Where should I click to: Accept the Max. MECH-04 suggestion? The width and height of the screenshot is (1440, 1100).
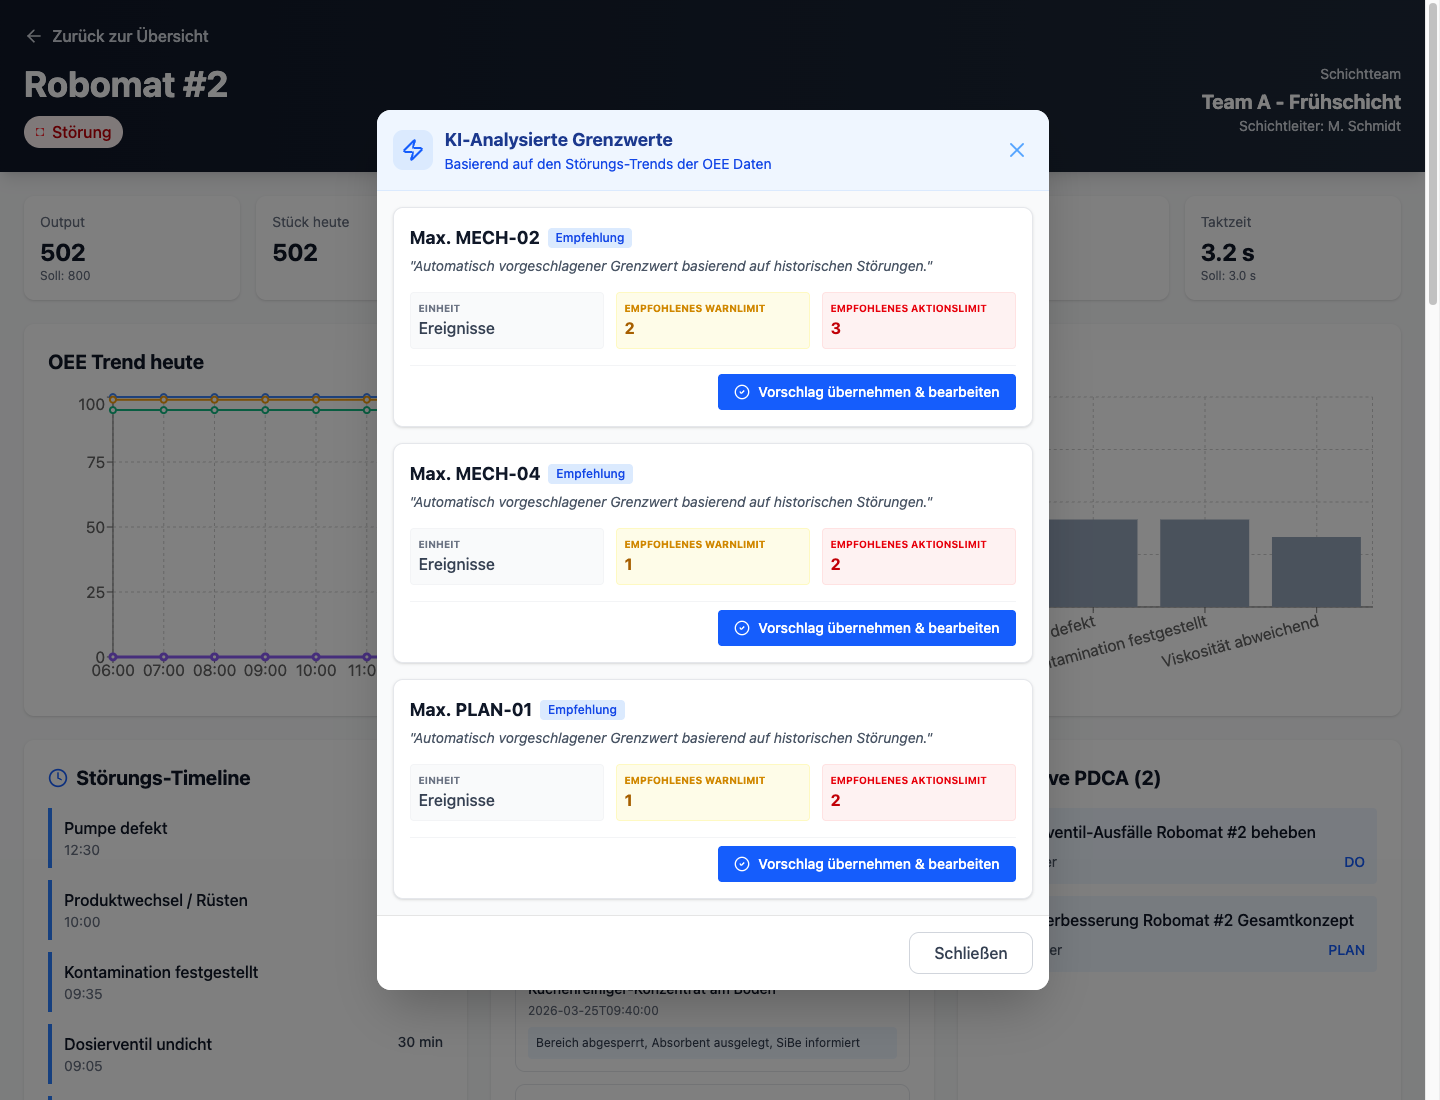[866, 628]
